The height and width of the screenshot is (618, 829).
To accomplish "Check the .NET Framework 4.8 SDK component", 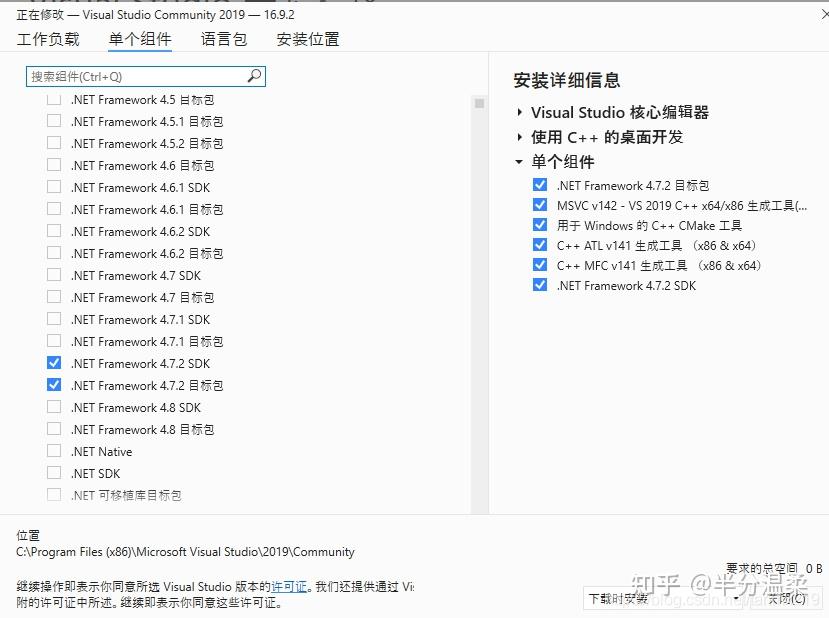I will click(x=54, y=407).
